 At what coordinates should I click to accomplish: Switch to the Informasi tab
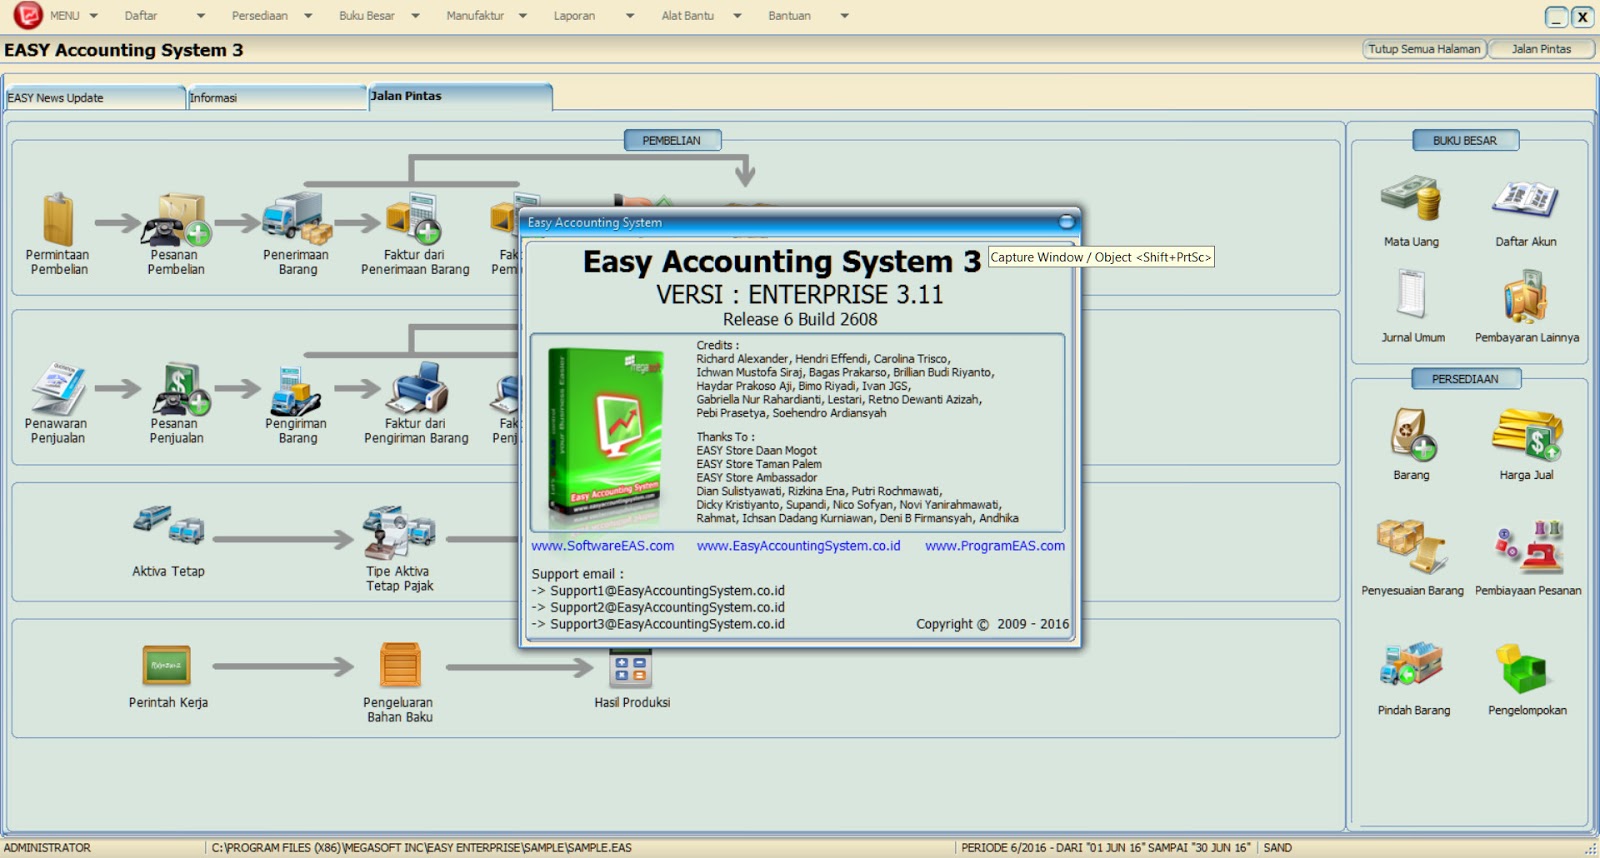click(277, 98)
